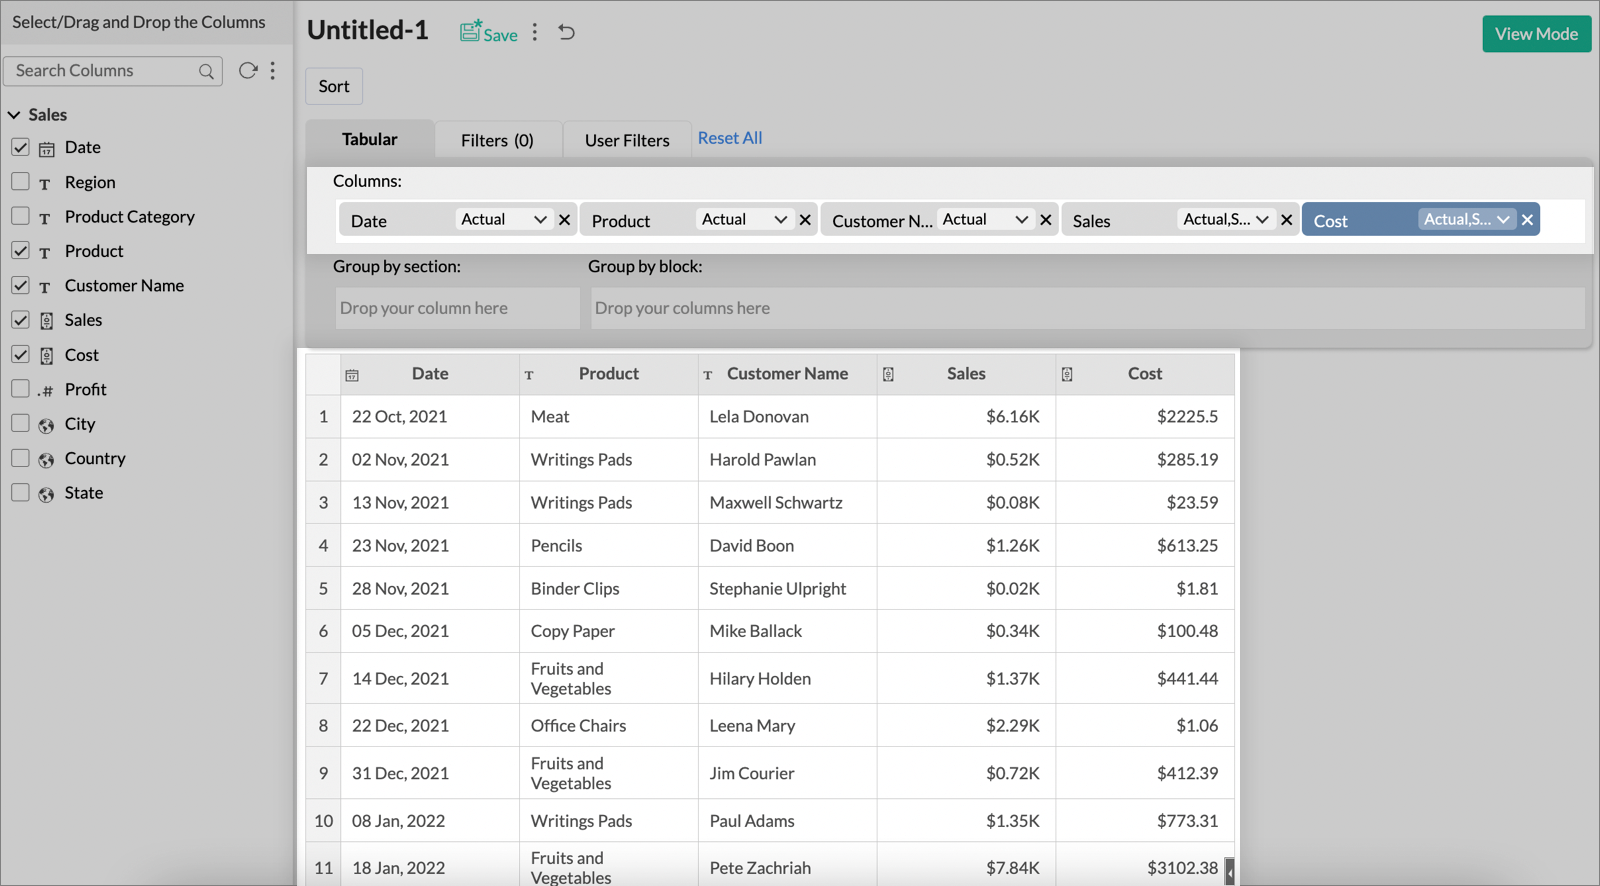Remove the Date column chip with X
Screen dimensions: 1600x886
tap(565, 220)
